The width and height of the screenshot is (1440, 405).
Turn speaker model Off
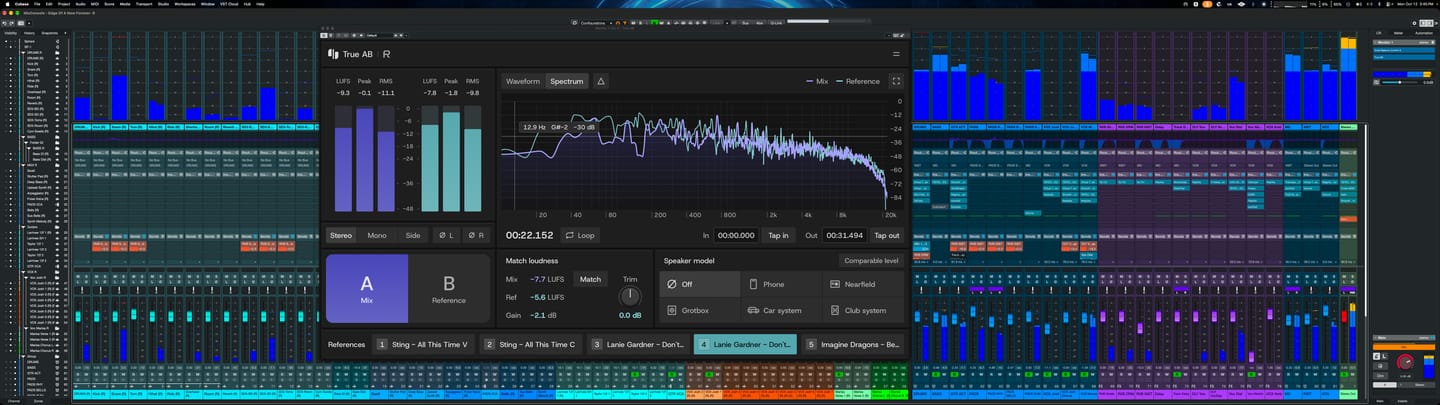(699, 284)
